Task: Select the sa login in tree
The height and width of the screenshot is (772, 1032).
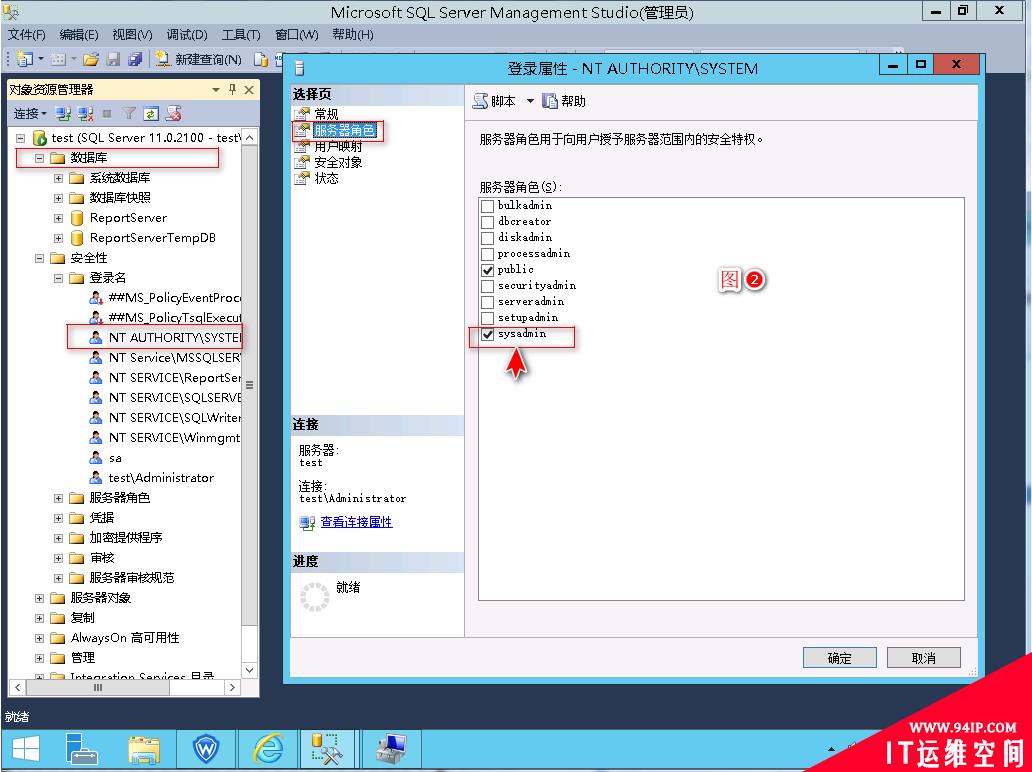Action: (115, 458)
